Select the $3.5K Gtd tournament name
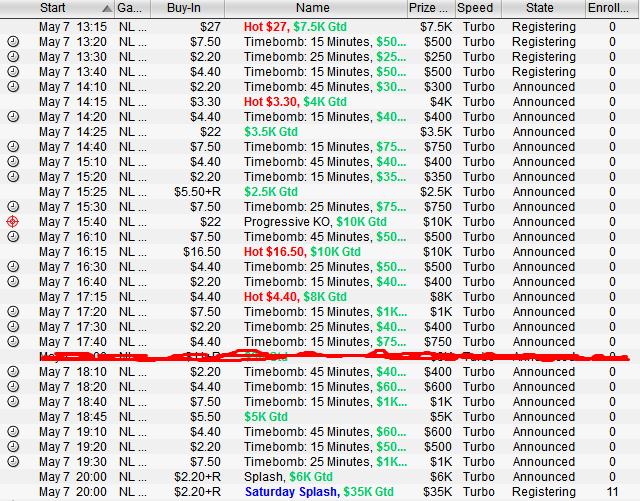This screenshot has height=501, width=640. (x=271, y=132)
